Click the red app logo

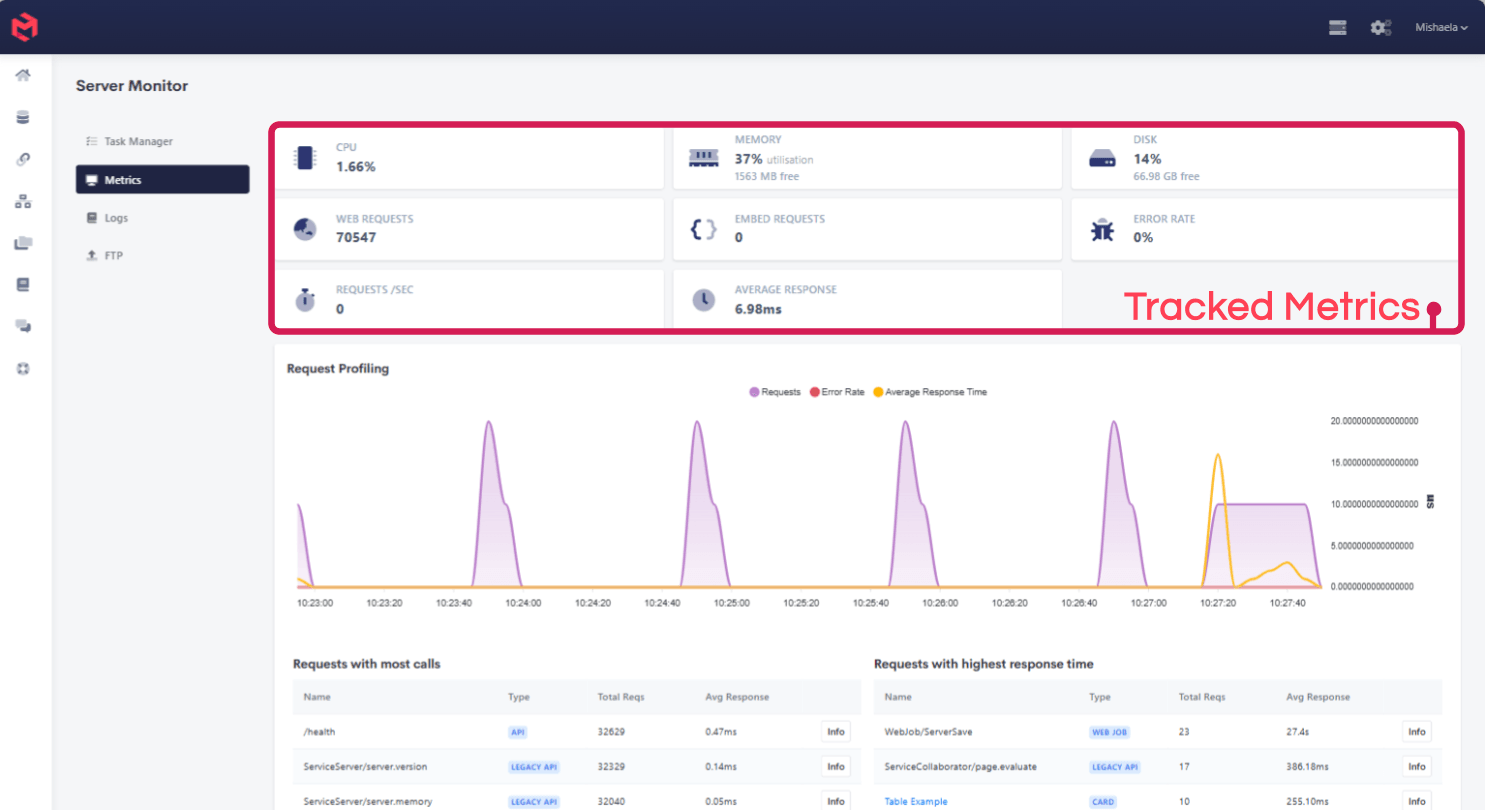24,27
